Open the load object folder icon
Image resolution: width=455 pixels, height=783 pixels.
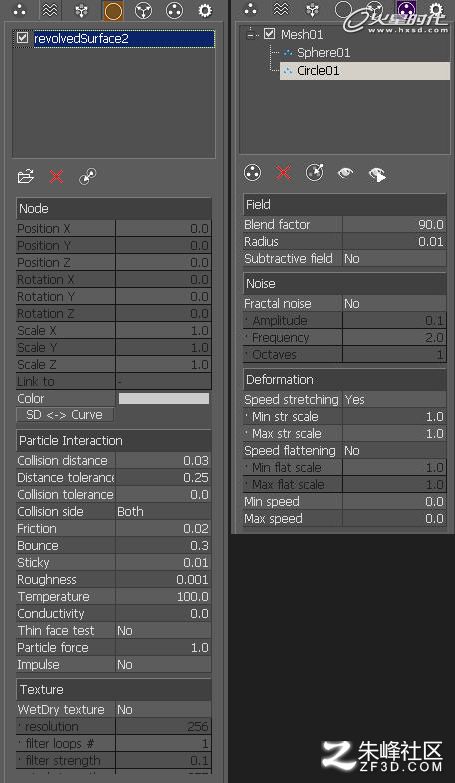pos(25,176)
